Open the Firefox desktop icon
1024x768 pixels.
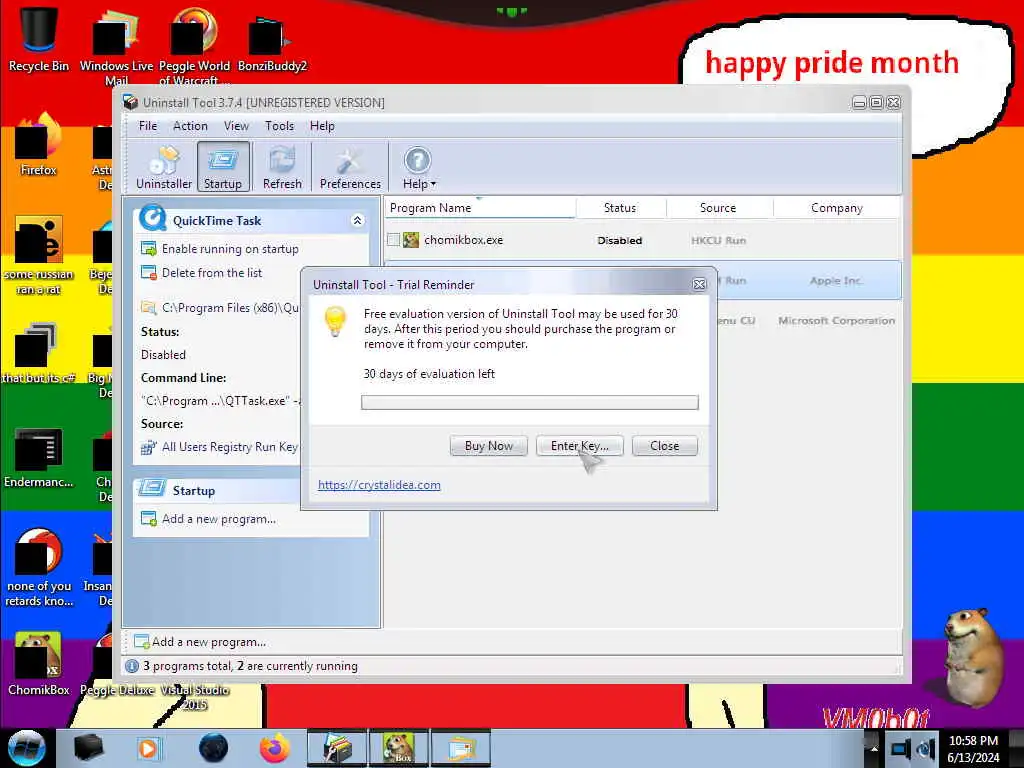click(39, 144)
